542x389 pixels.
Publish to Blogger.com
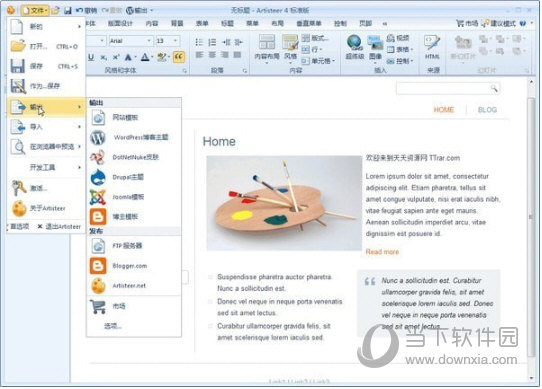[134, 266]
